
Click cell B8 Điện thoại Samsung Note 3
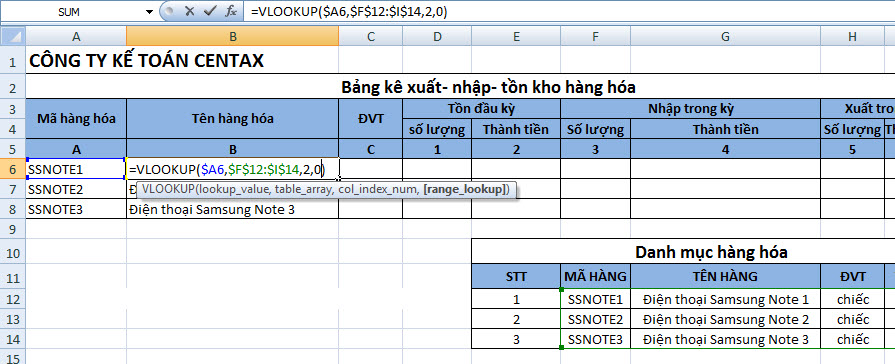pos(232,209)
